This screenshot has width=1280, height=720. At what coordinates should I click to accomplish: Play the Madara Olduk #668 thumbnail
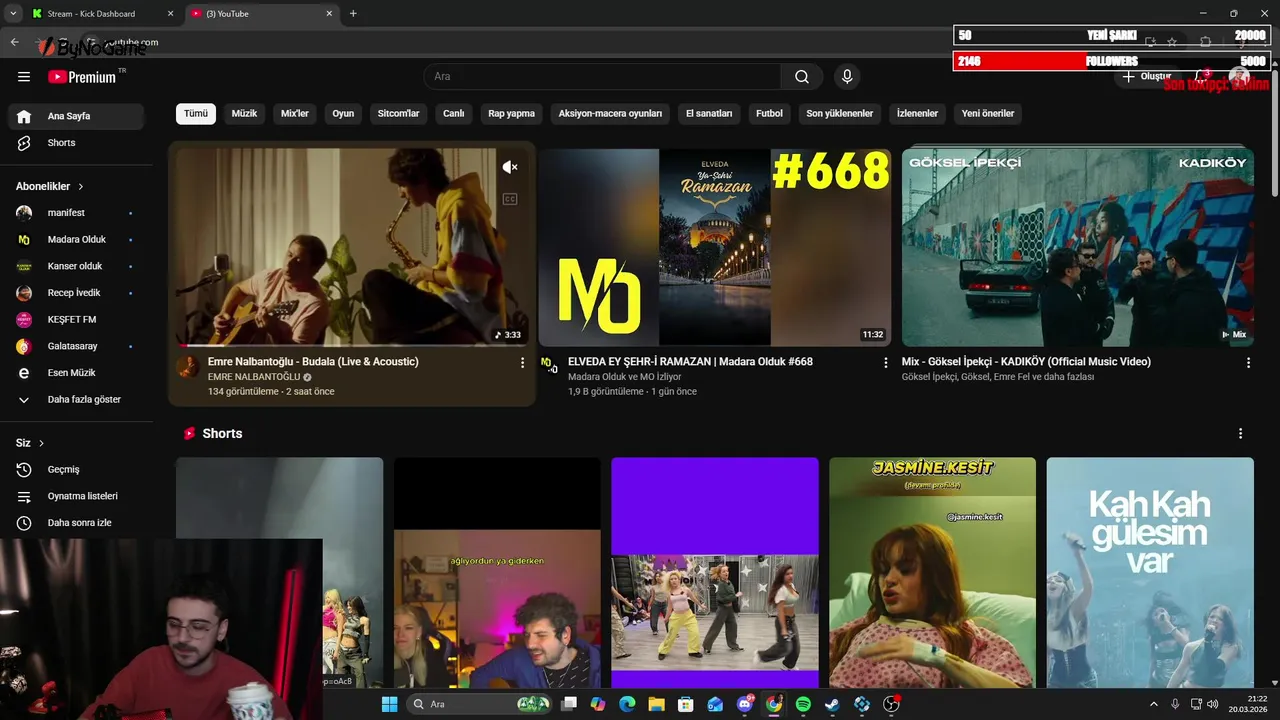pos(714,247)
